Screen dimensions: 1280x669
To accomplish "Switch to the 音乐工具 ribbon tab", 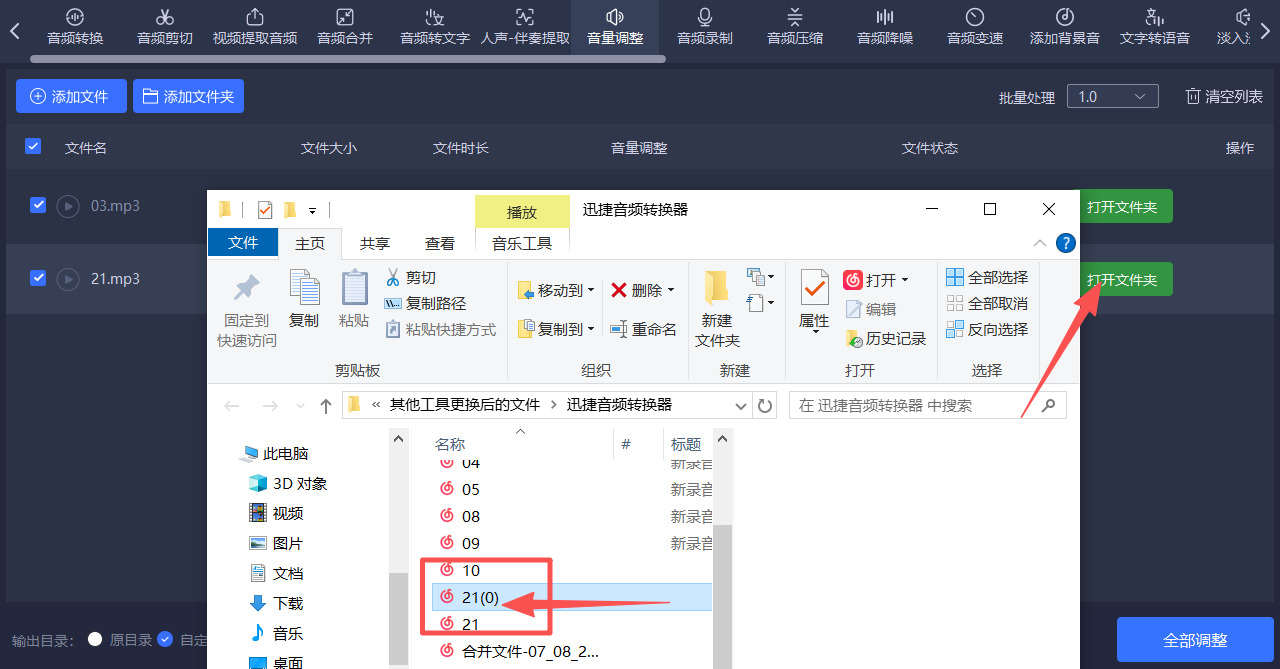I will coord(522,243).
